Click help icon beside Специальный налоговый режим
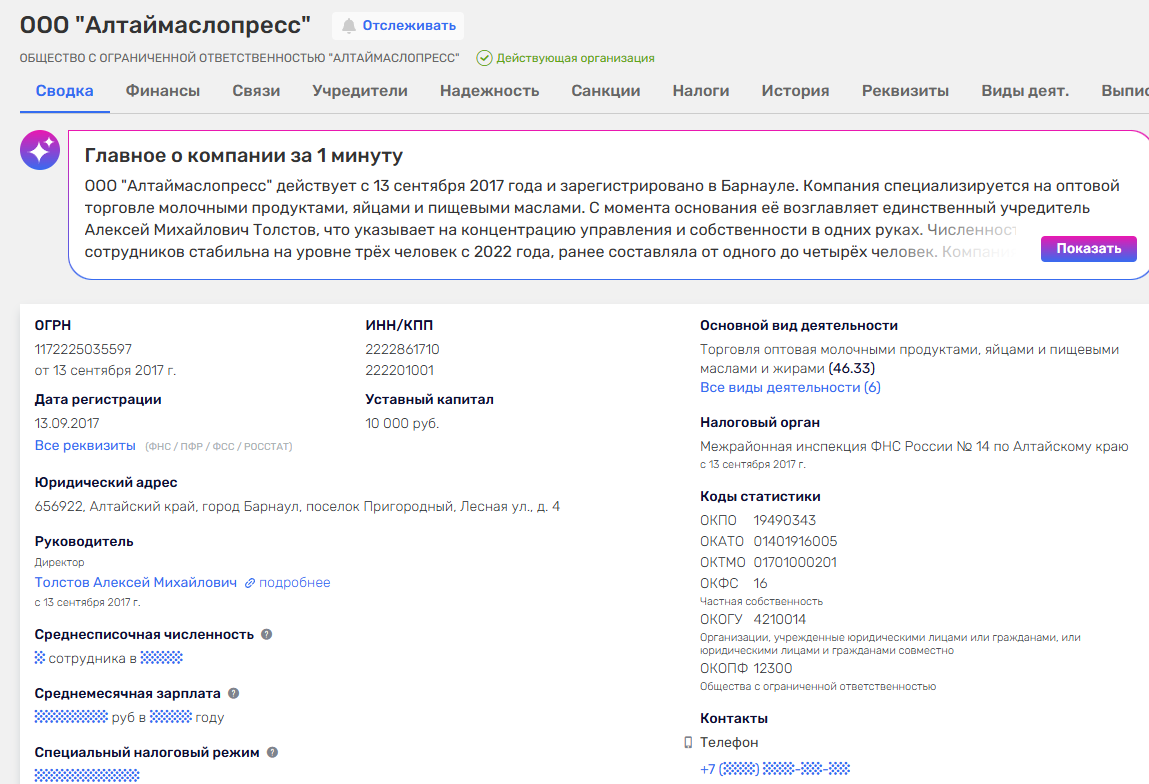Screen dimensions: 1149x784 pyautogui.click(x=272, y=752)
